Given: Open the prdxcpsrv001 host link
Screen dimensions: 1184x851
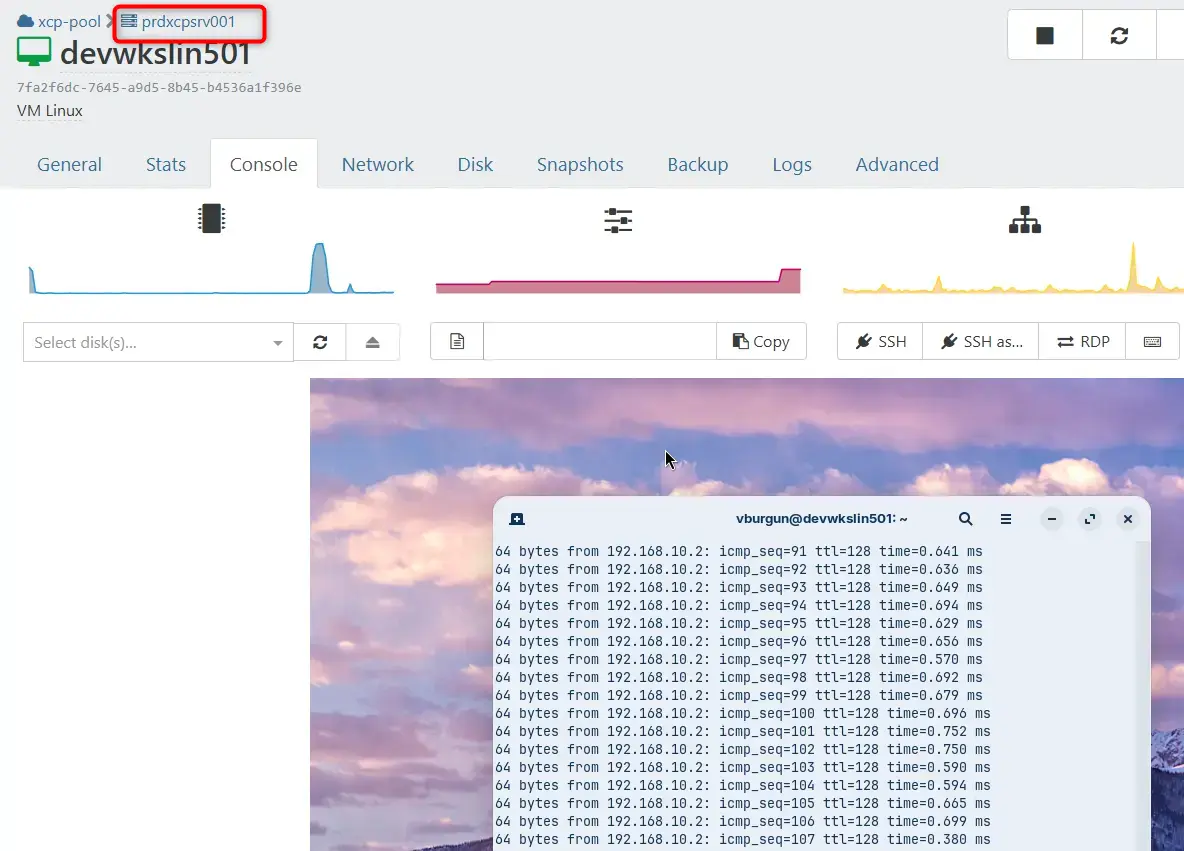Looking at the screenshot, I should point(188,21).
